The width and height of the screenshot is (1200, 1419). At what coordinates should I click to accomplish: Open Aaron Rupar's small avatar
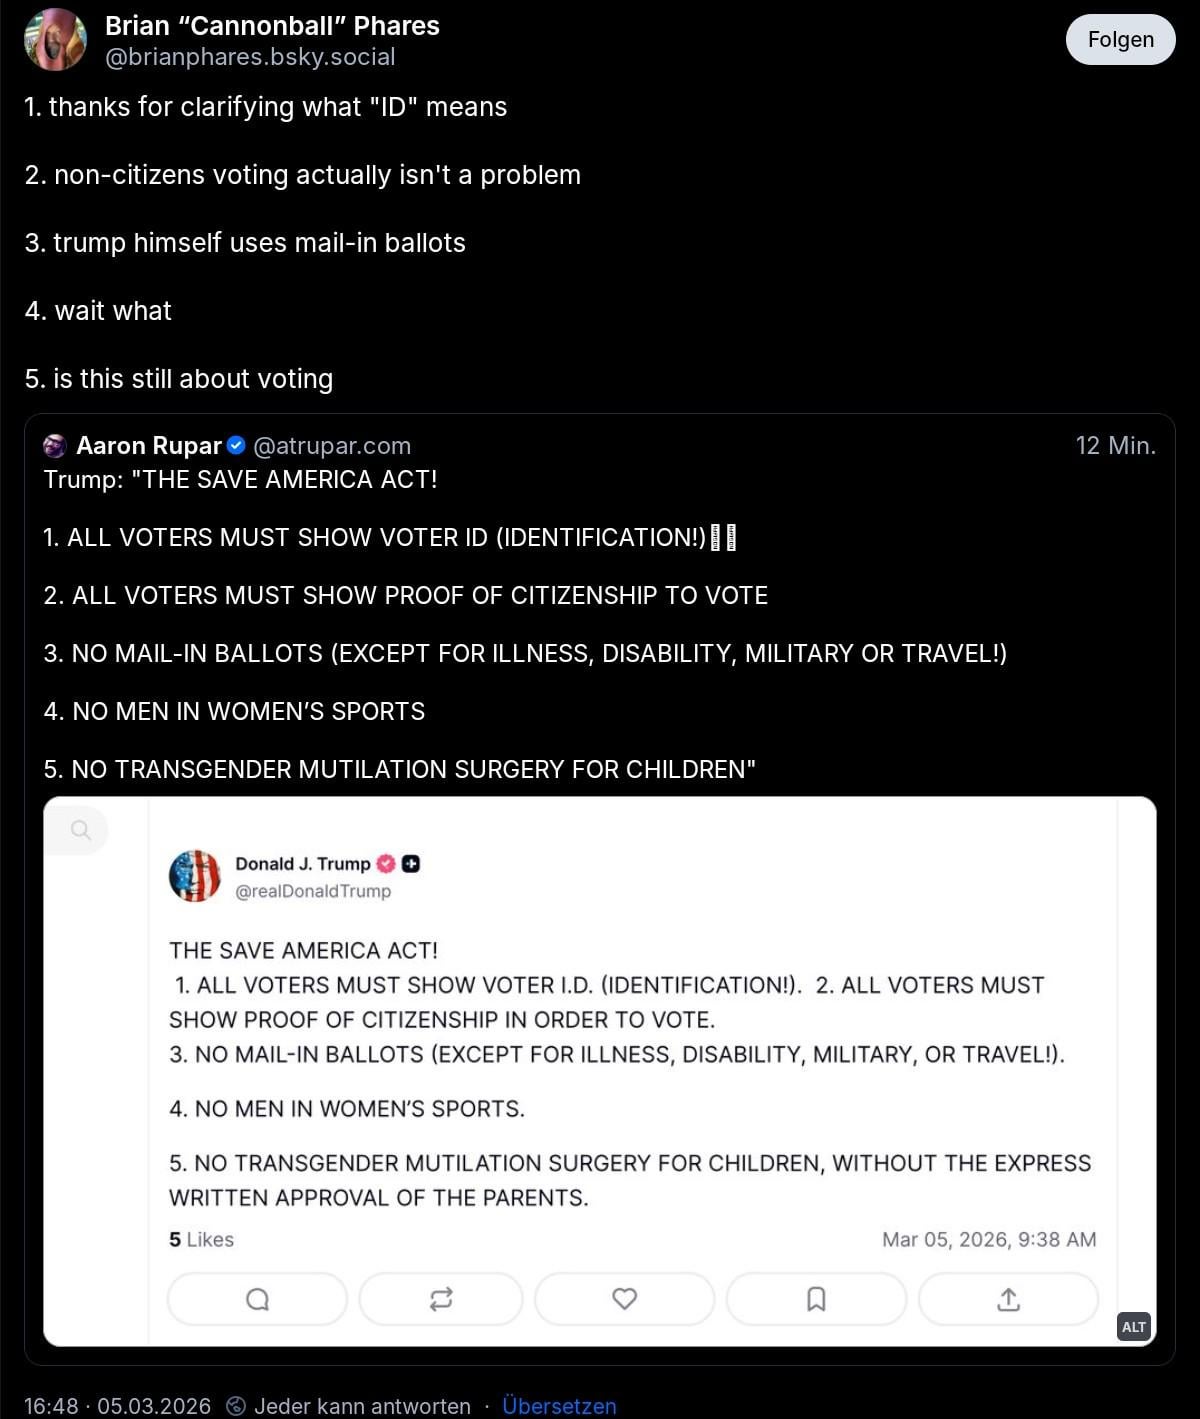(55, 446)
